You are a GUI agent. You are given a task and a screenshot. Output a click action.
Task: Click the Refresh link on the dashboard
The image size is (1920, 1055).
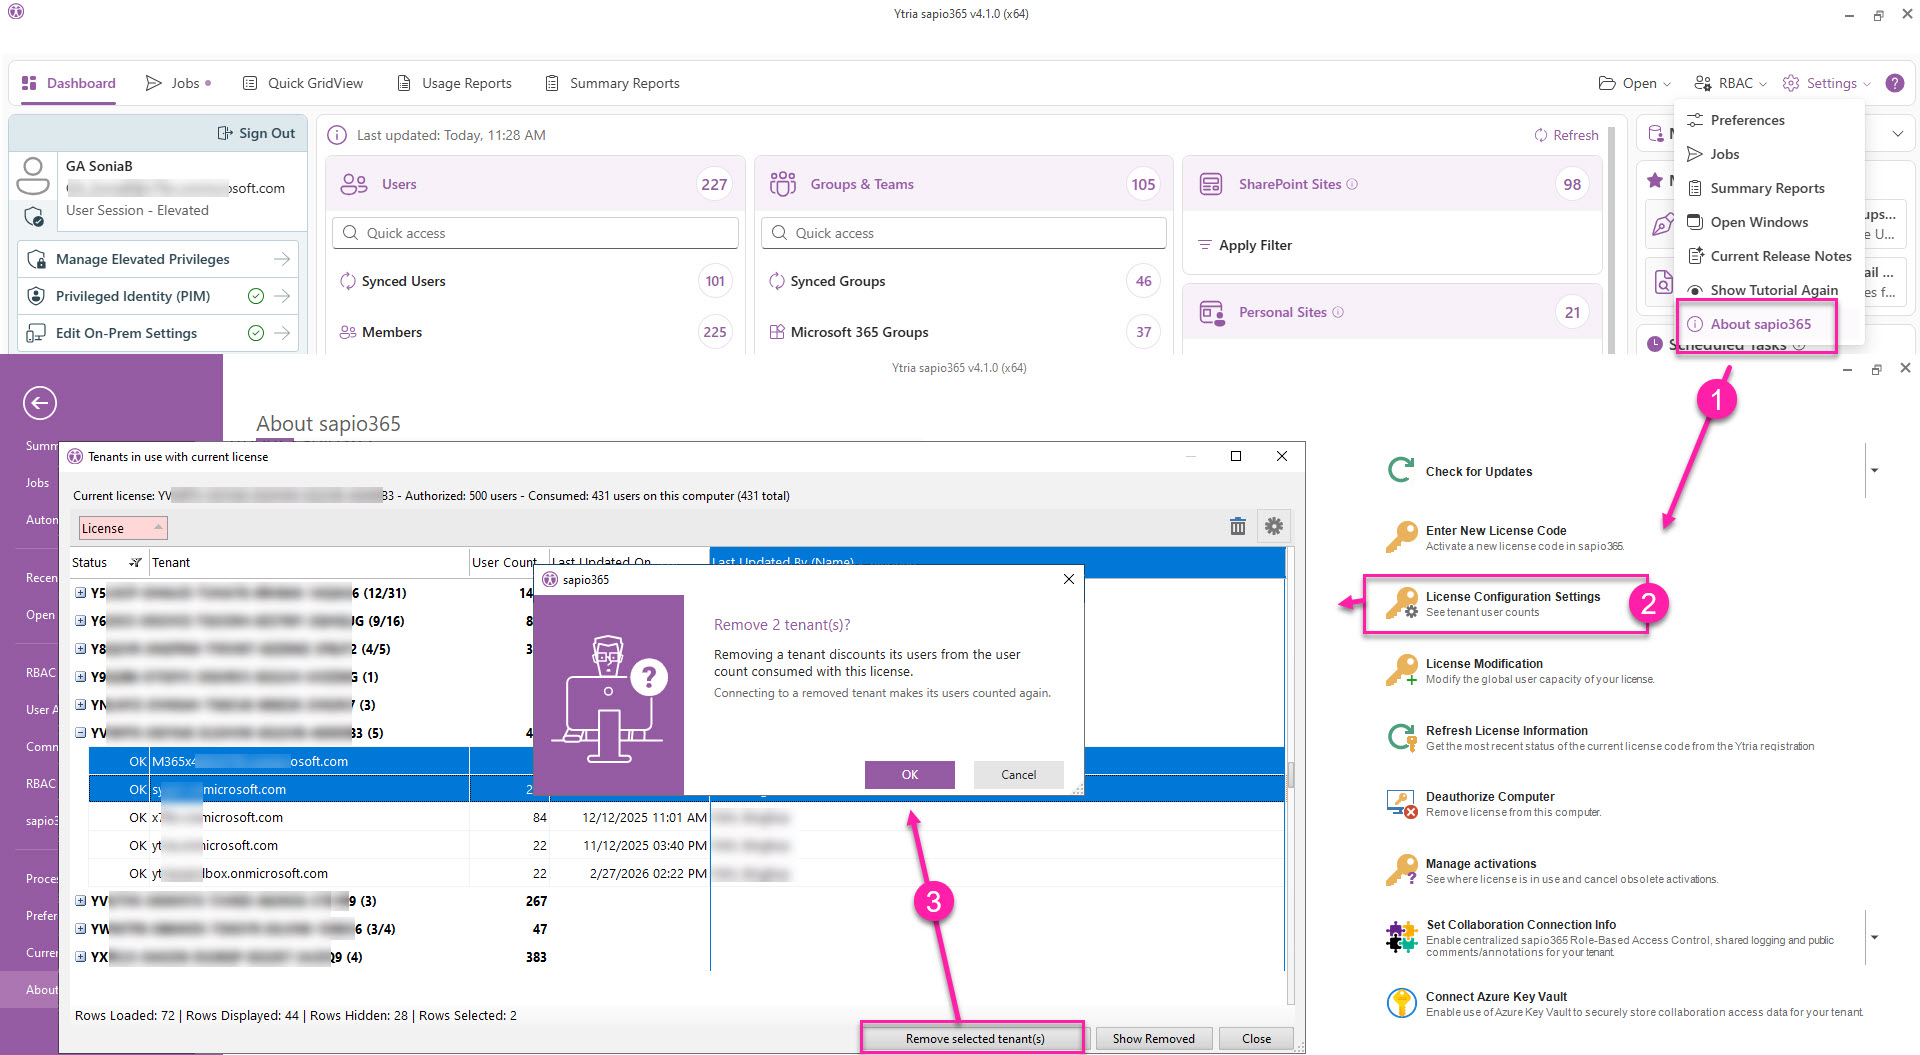(1566, 135)
